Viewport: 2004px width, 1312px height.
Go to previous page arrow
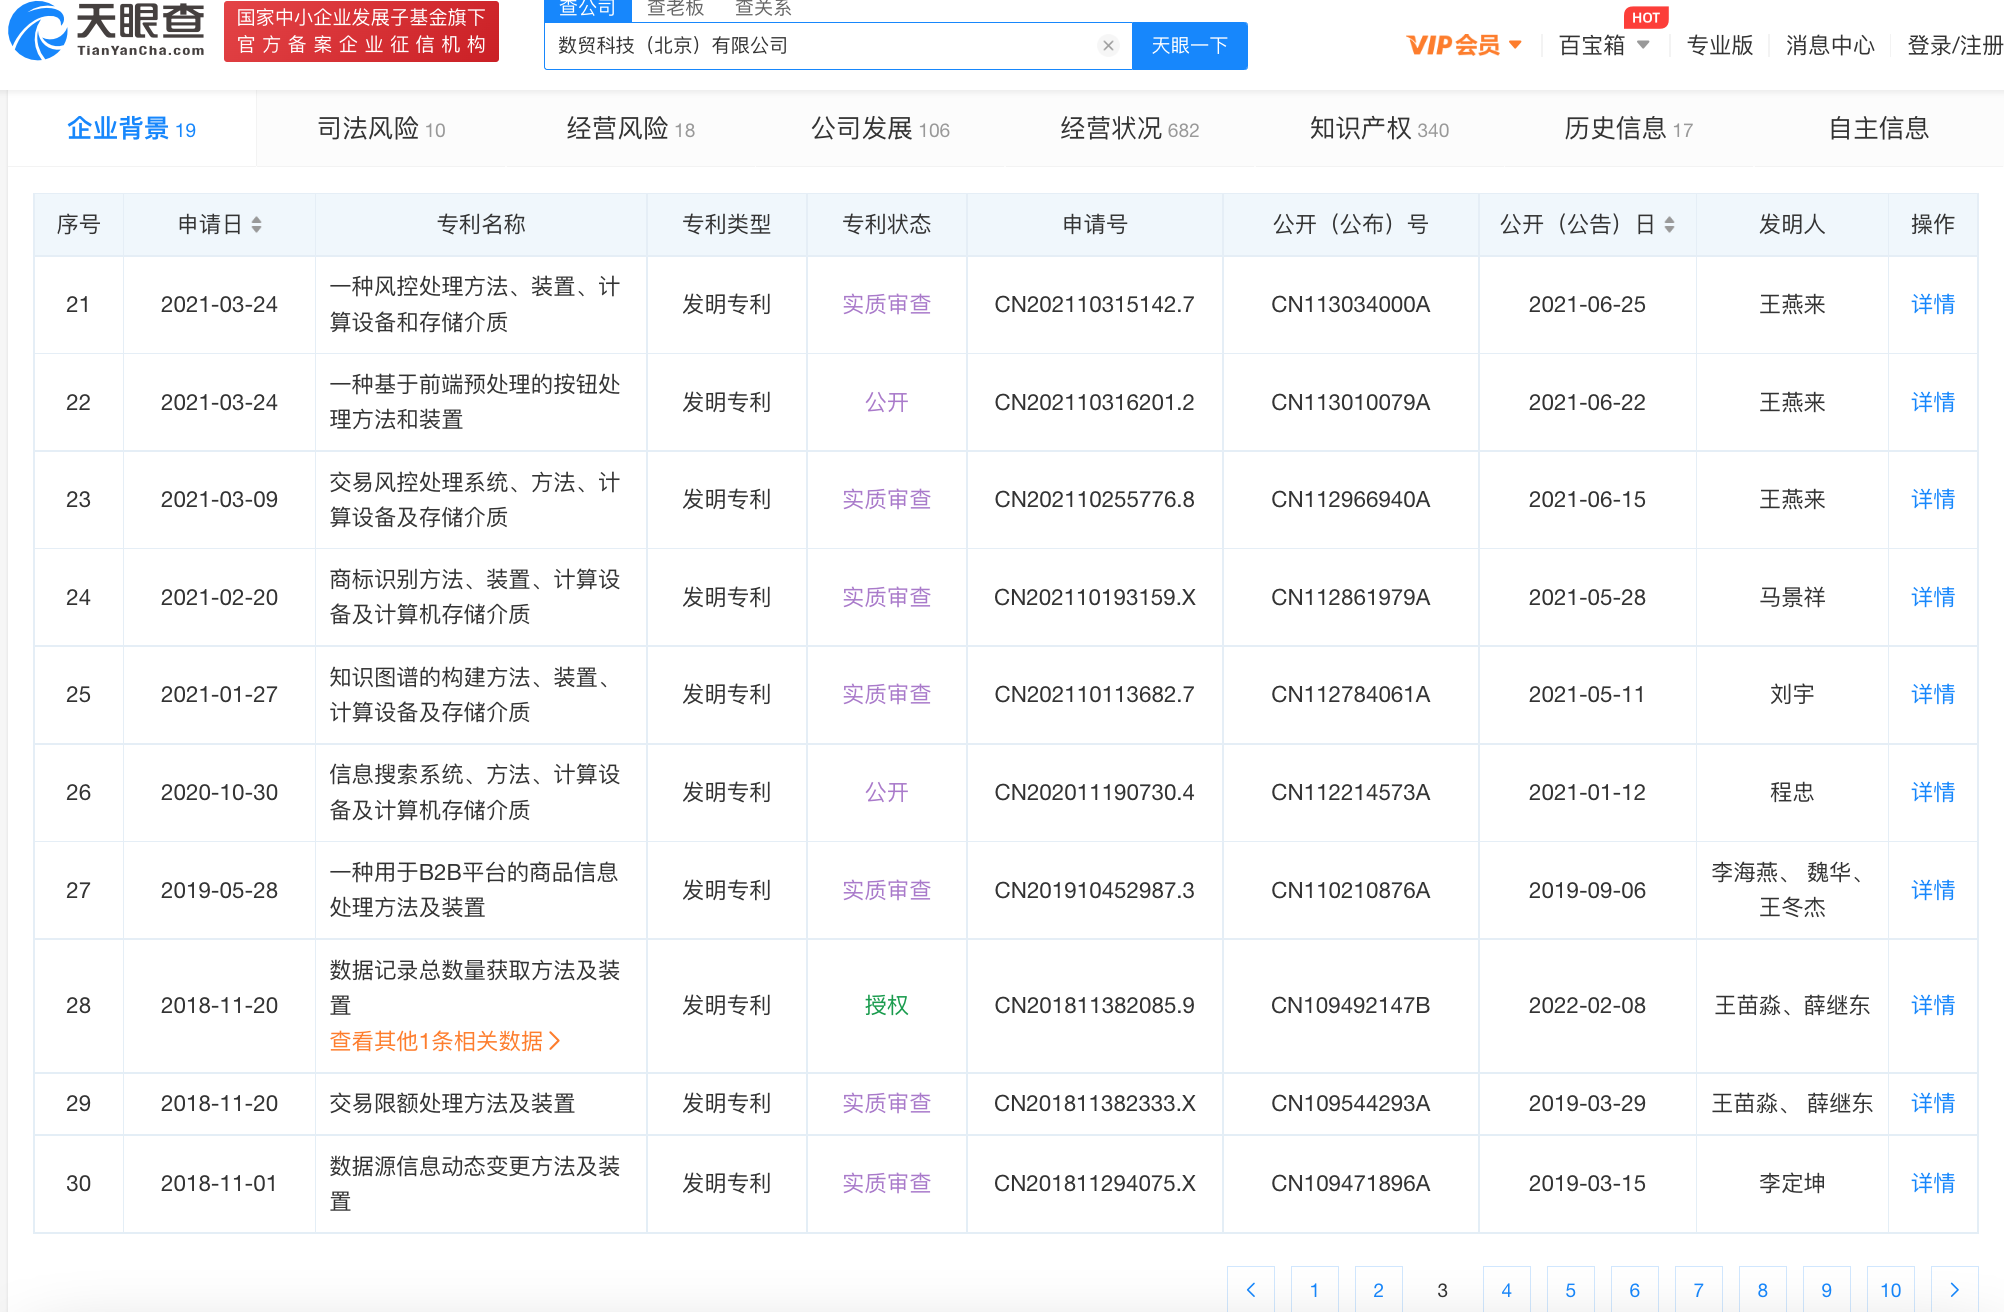tap(1251, 1289)
